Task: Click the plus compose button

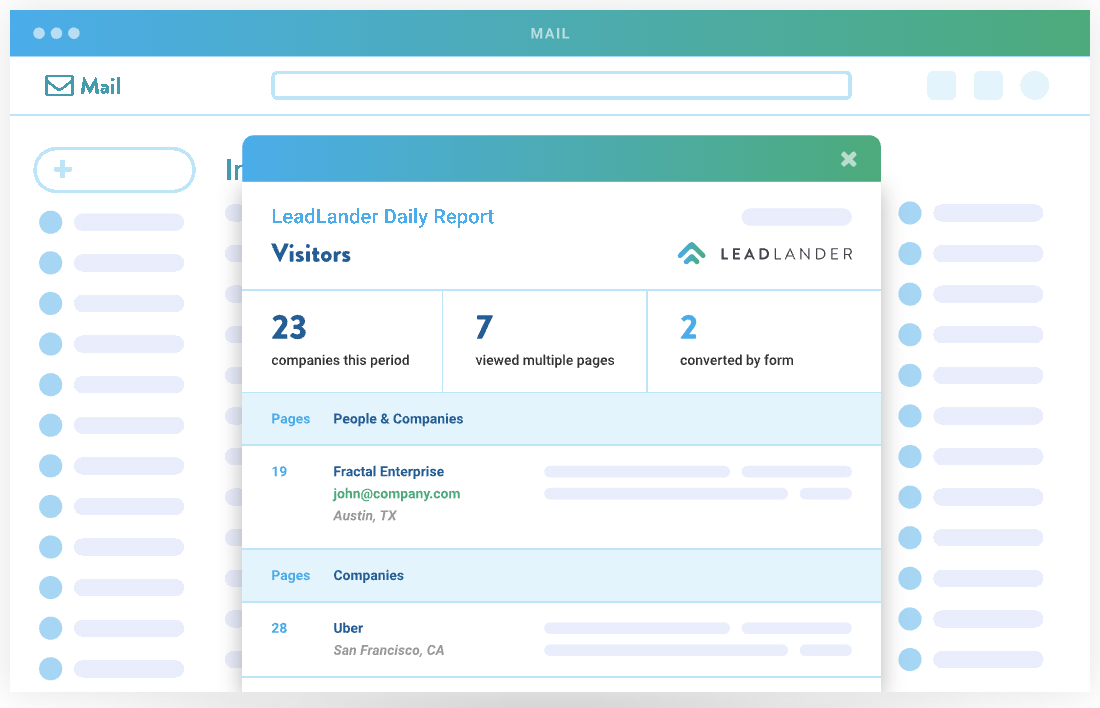Action: (114, 170)
